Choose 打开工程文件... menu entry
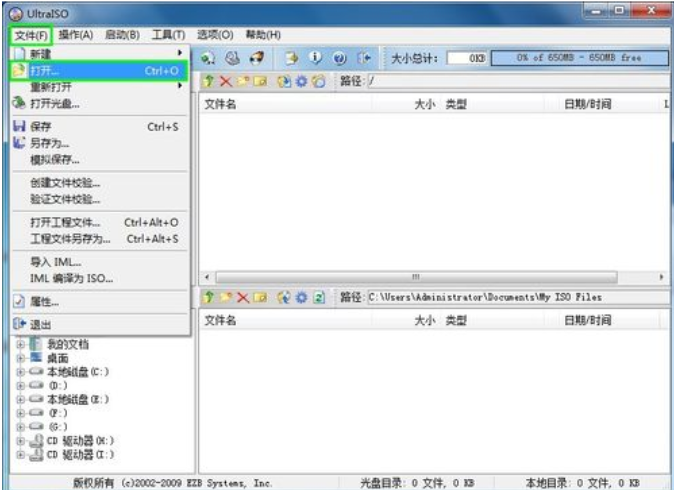674x490 pixels. [99, 222]
